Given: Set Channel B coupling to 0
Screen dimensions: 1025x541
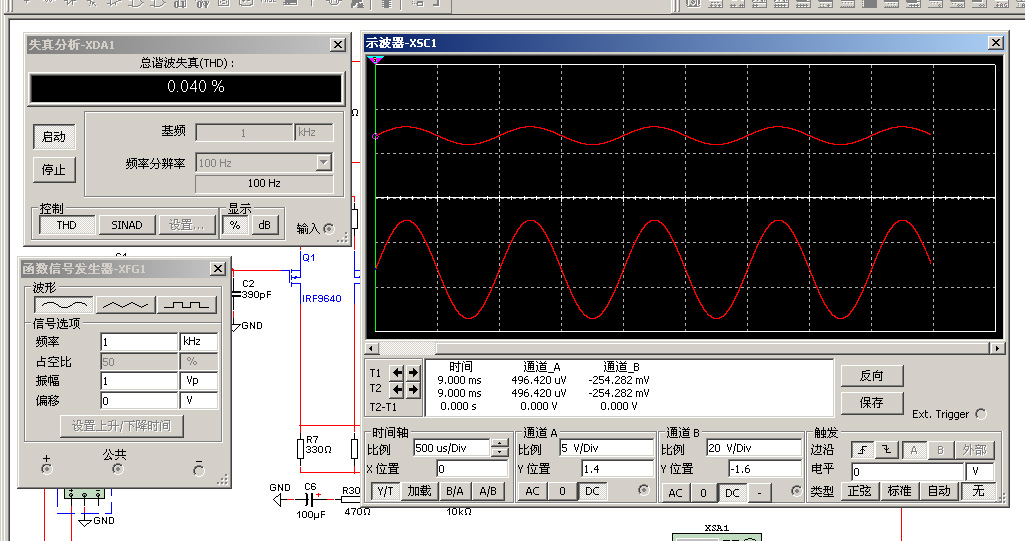Looking at the screenshot, I should [x=703, y=493].
